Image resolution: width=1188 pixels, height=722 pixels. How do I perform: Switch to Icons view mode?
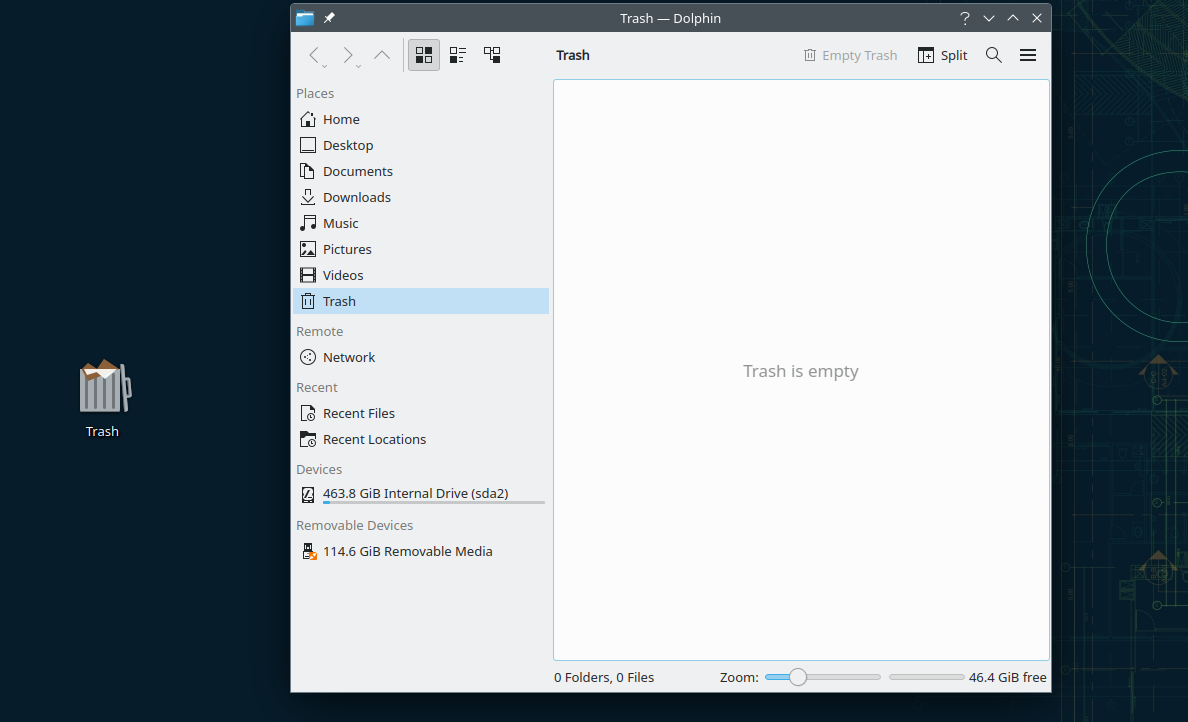[423, 55]
